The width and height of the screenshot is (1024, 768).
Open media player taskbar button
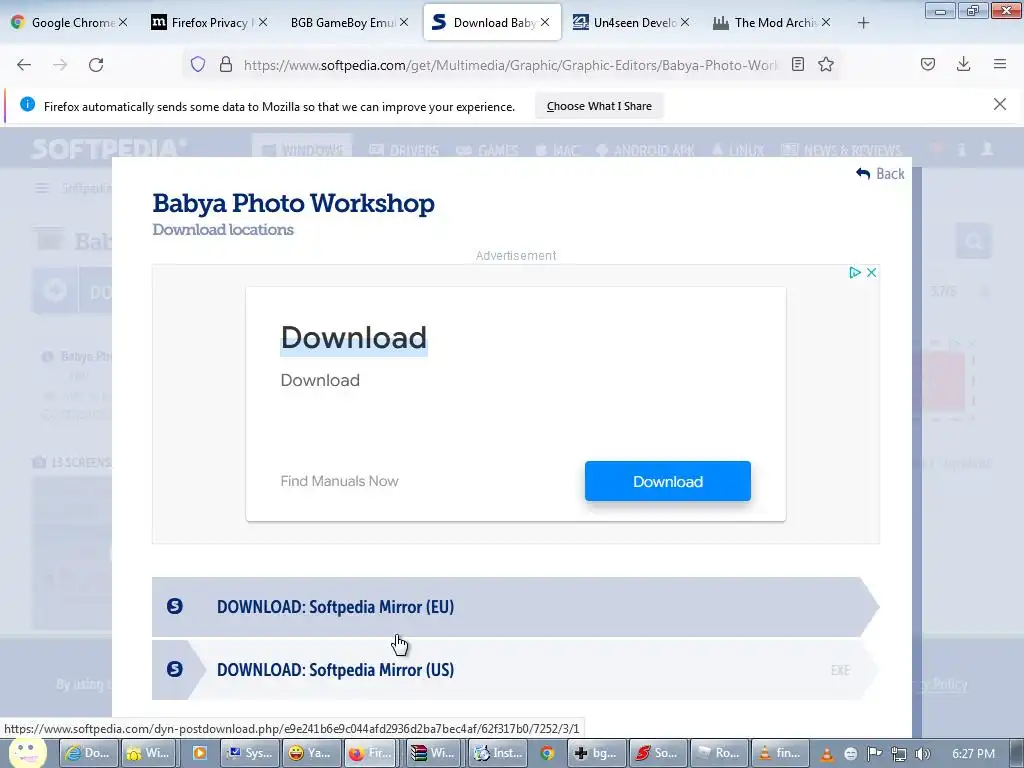tap(199, 753)
